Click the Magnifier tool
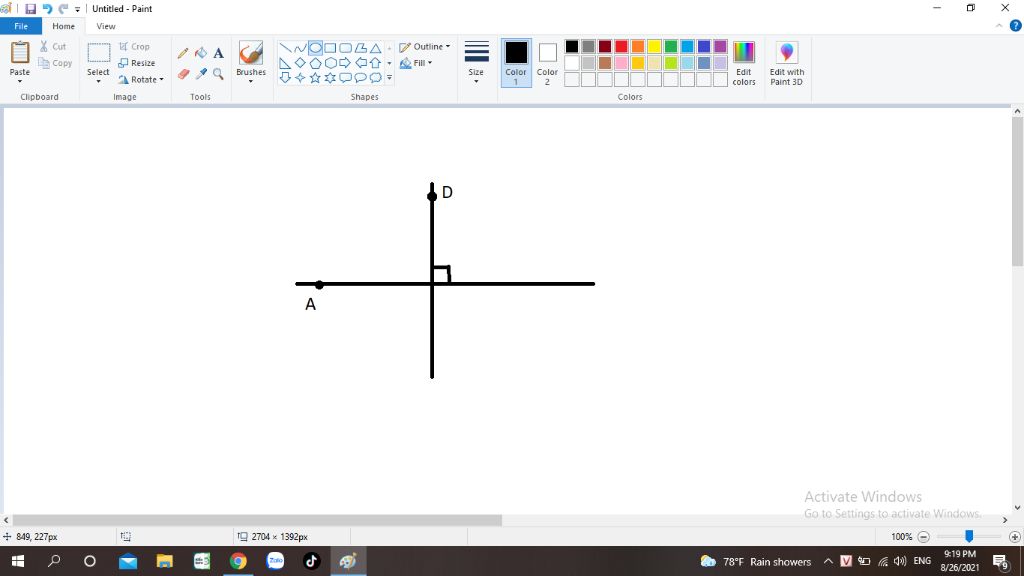1024x576 pixels. tap(218, 73)
